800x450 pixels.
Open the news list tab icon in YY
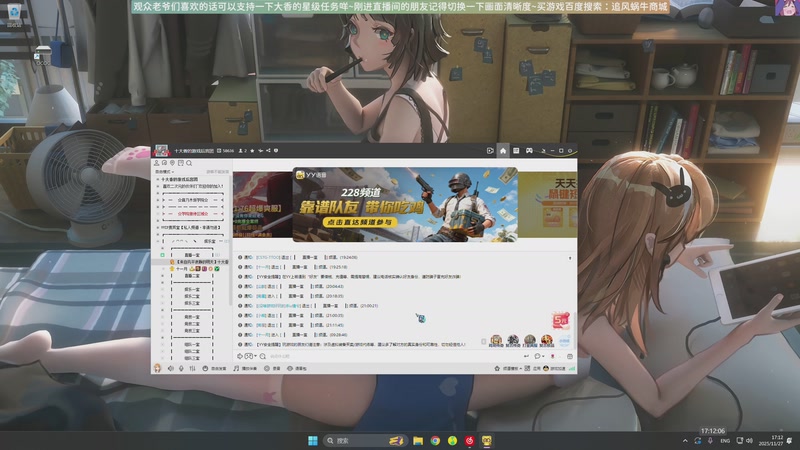(516, 151)
